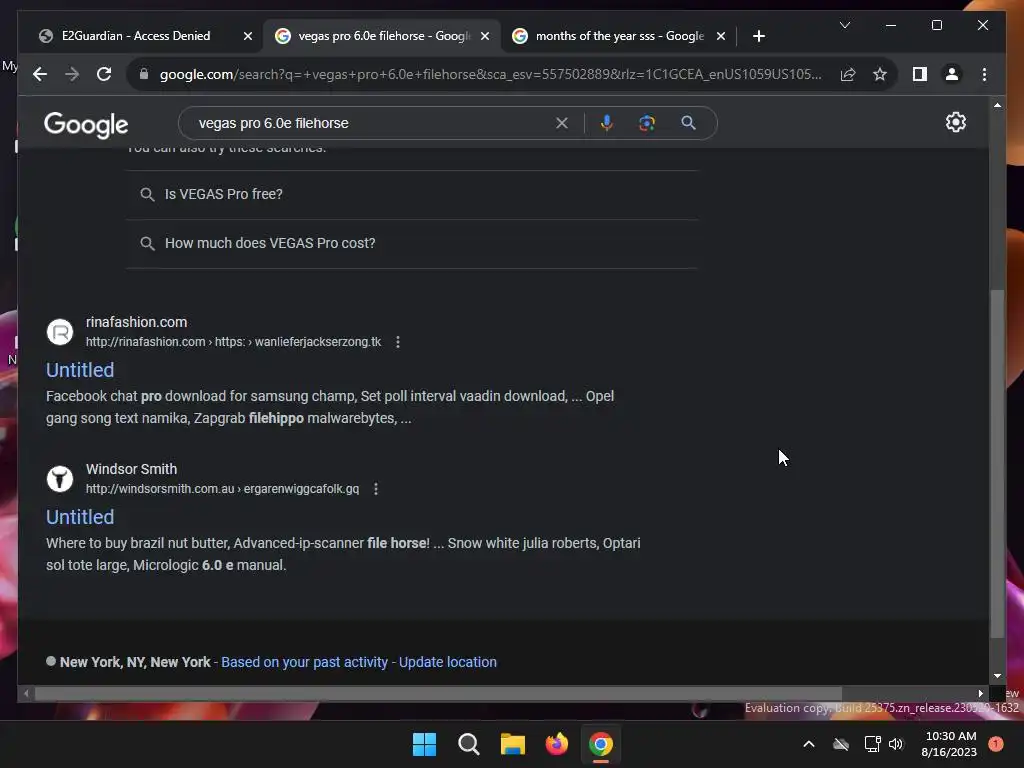Viewport: 1024px width, 768px height.
Task: Switch to months of the year tab
Action: point(619,36)
